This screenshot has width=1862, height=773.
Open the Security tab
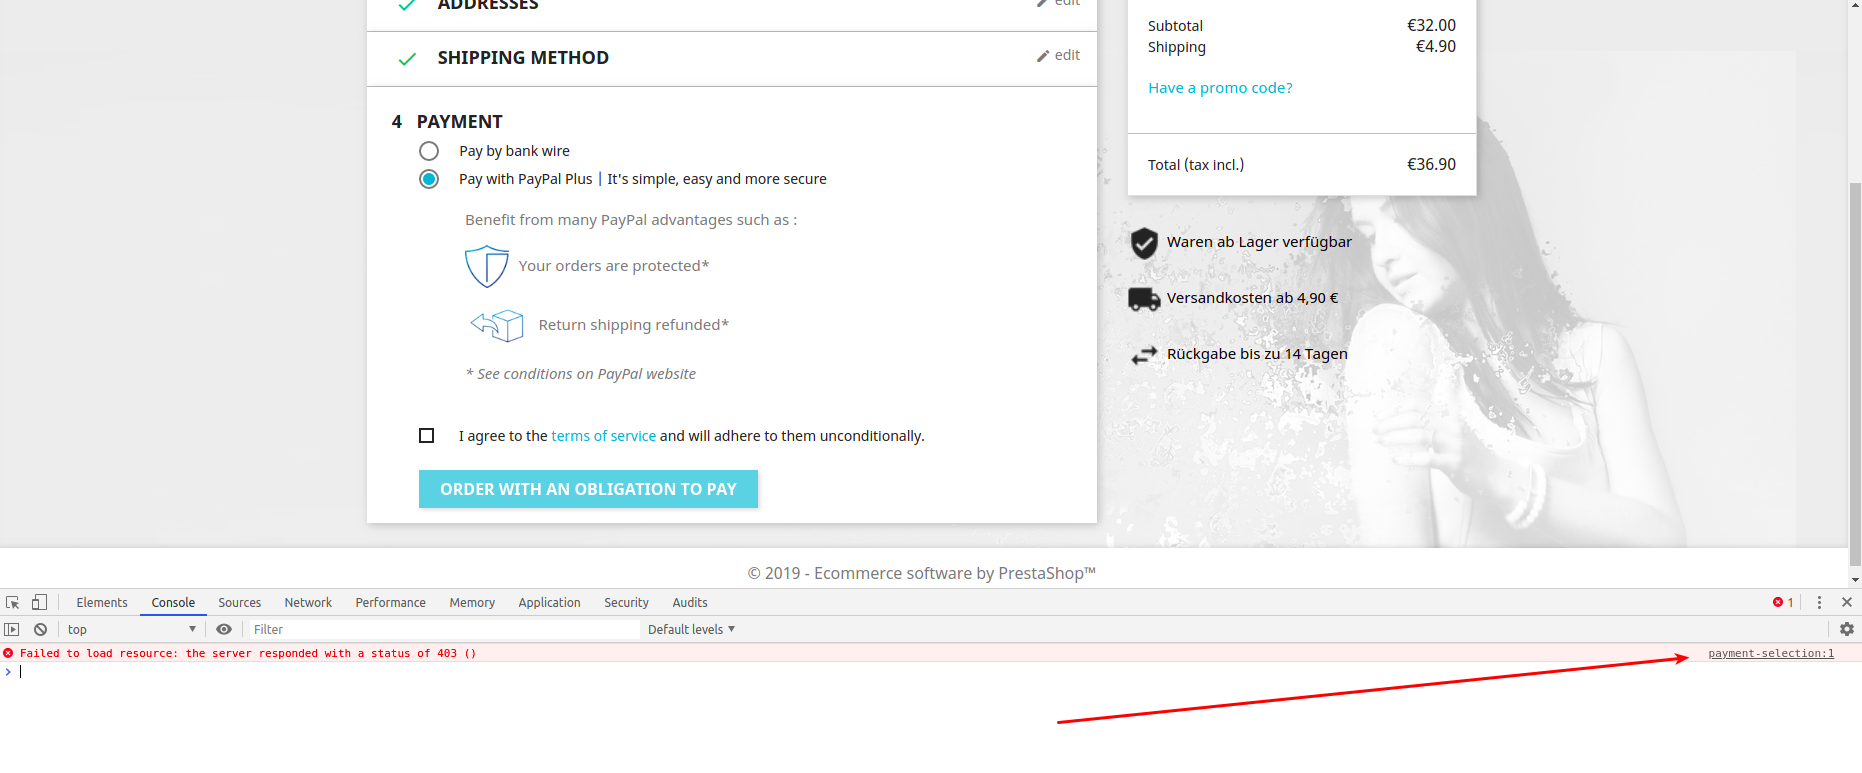tap(626, 602)
